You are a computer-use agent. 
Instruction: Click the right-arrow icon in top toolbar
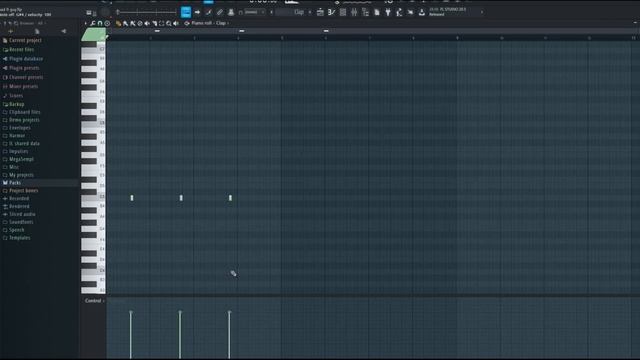(x=197, y=12)
